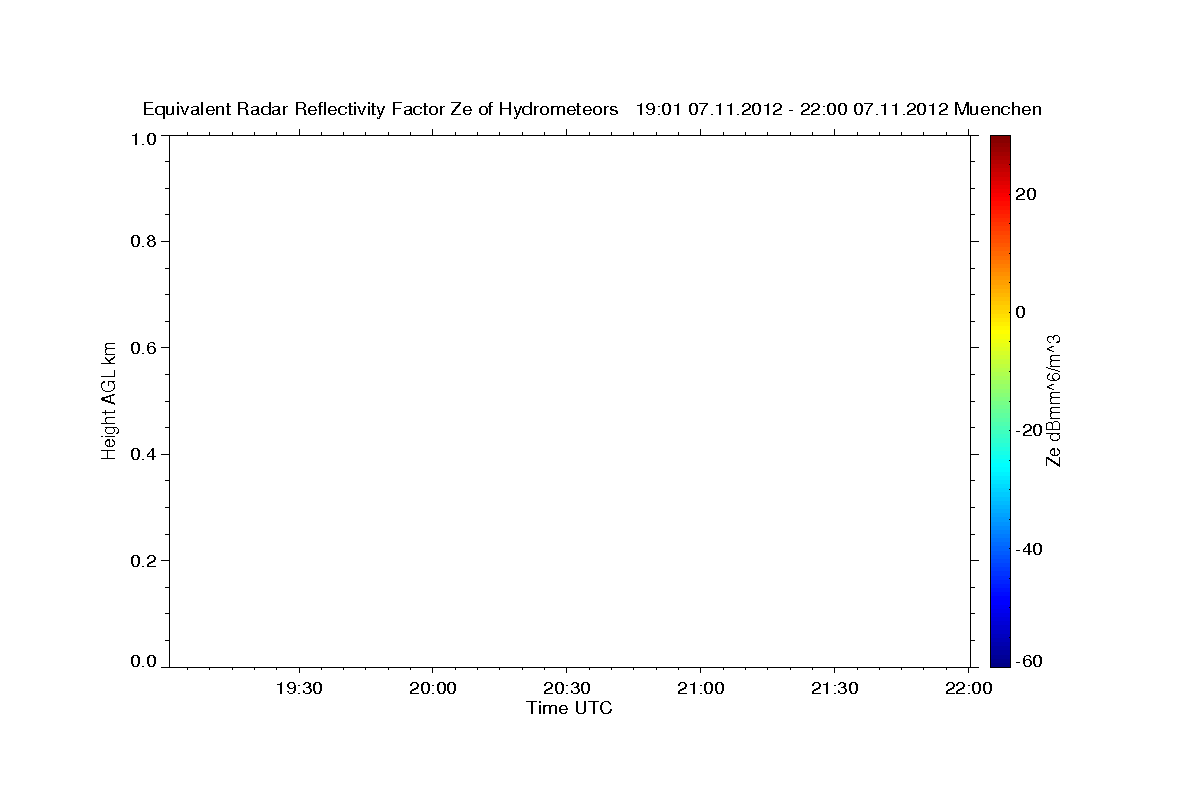Click the 0.4 height axis label

coord(145,454)
